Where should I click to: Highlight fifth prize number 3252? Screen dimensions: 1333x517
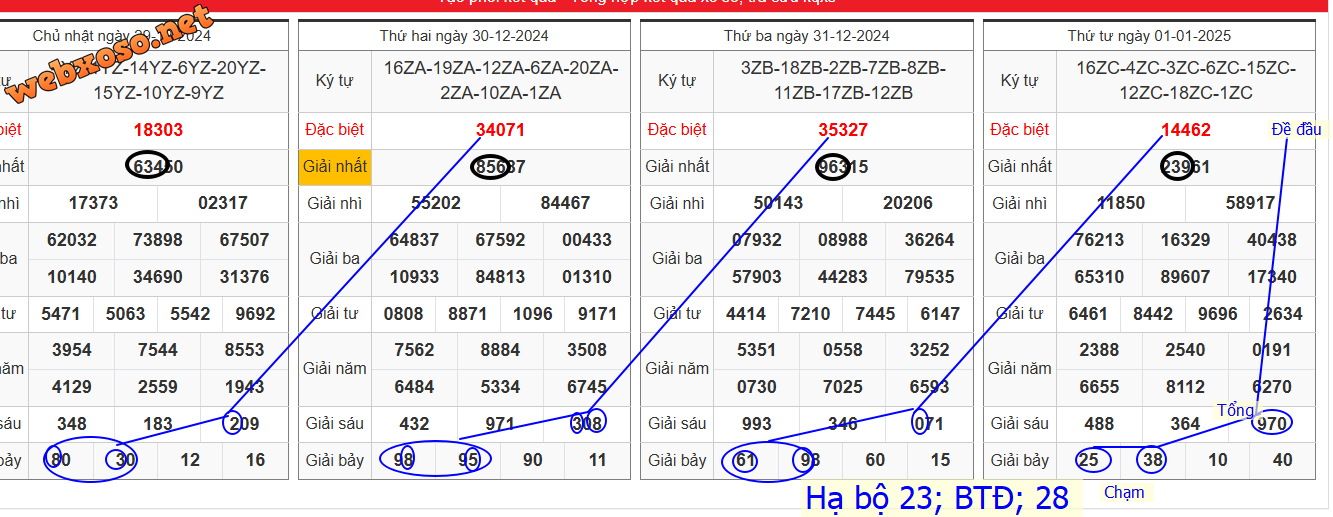click(929, 350)
